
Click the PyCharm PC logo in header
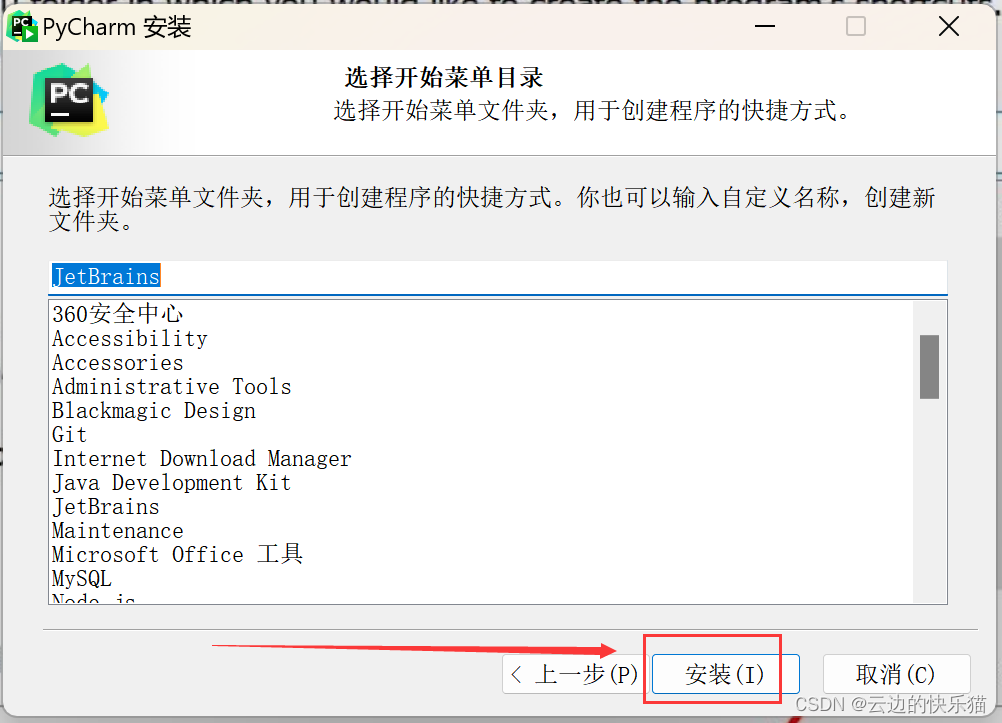68,100
